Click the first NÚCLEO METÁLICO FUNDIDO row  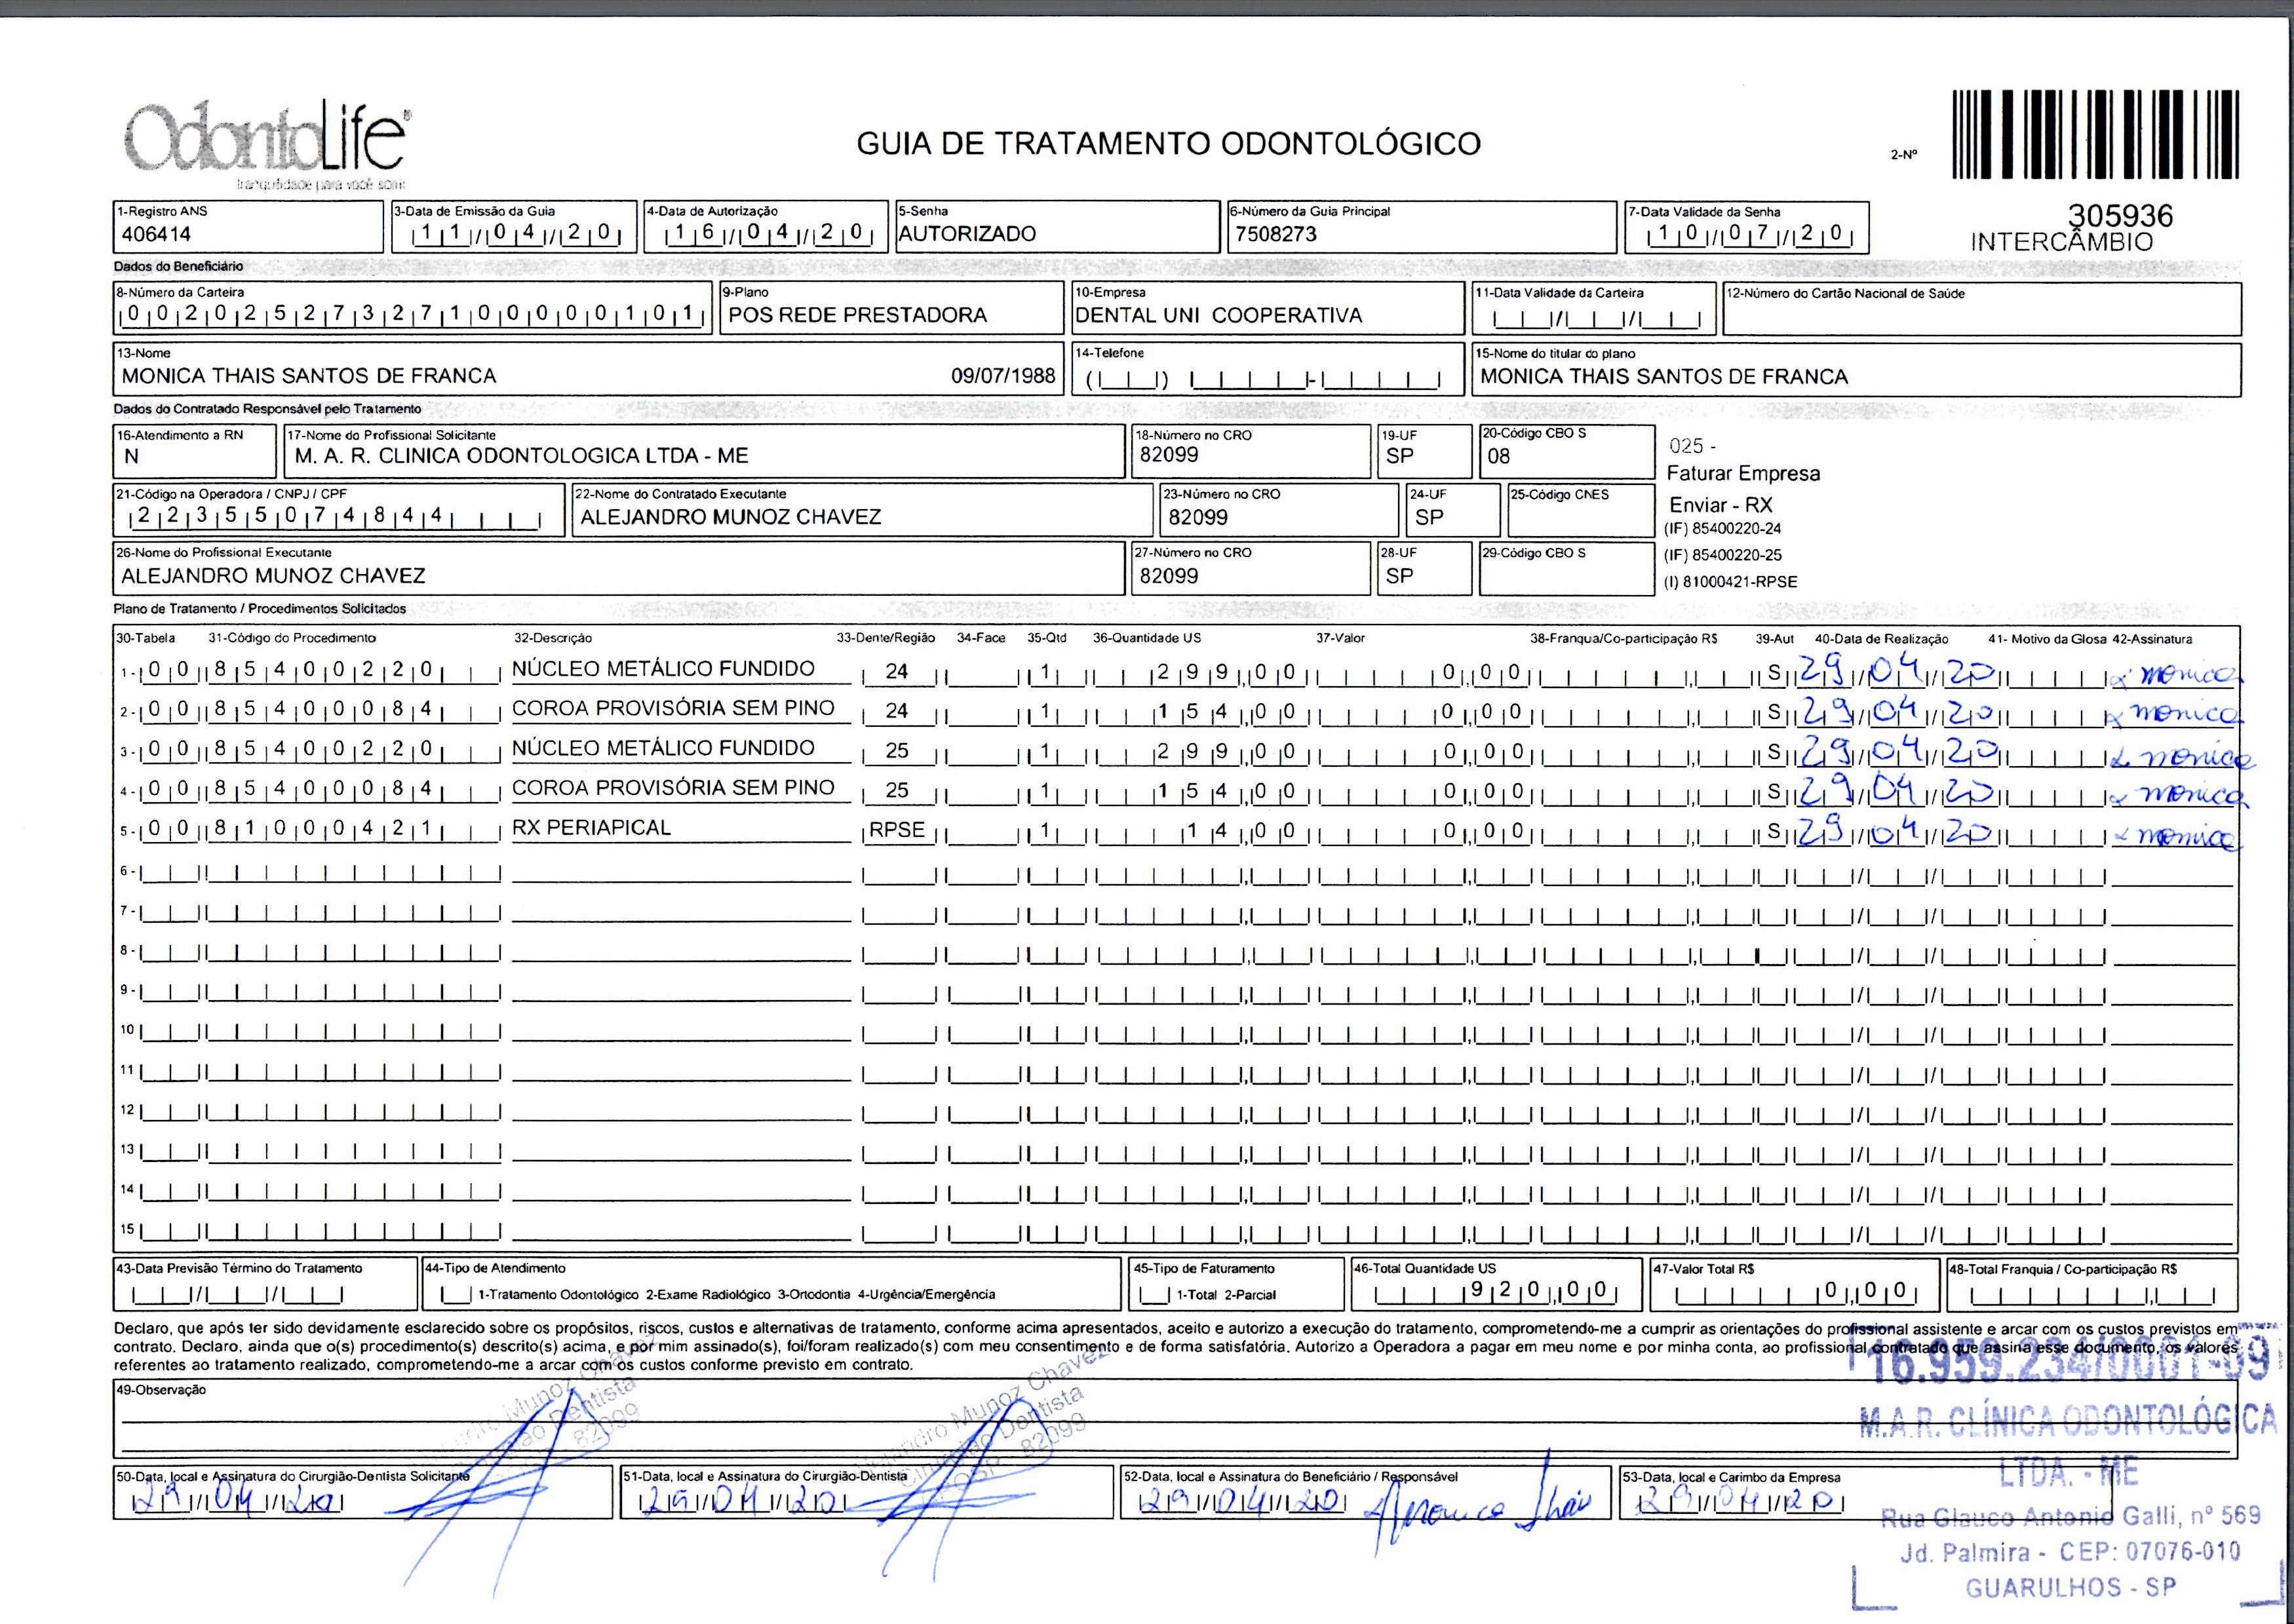tap(662, 669)
